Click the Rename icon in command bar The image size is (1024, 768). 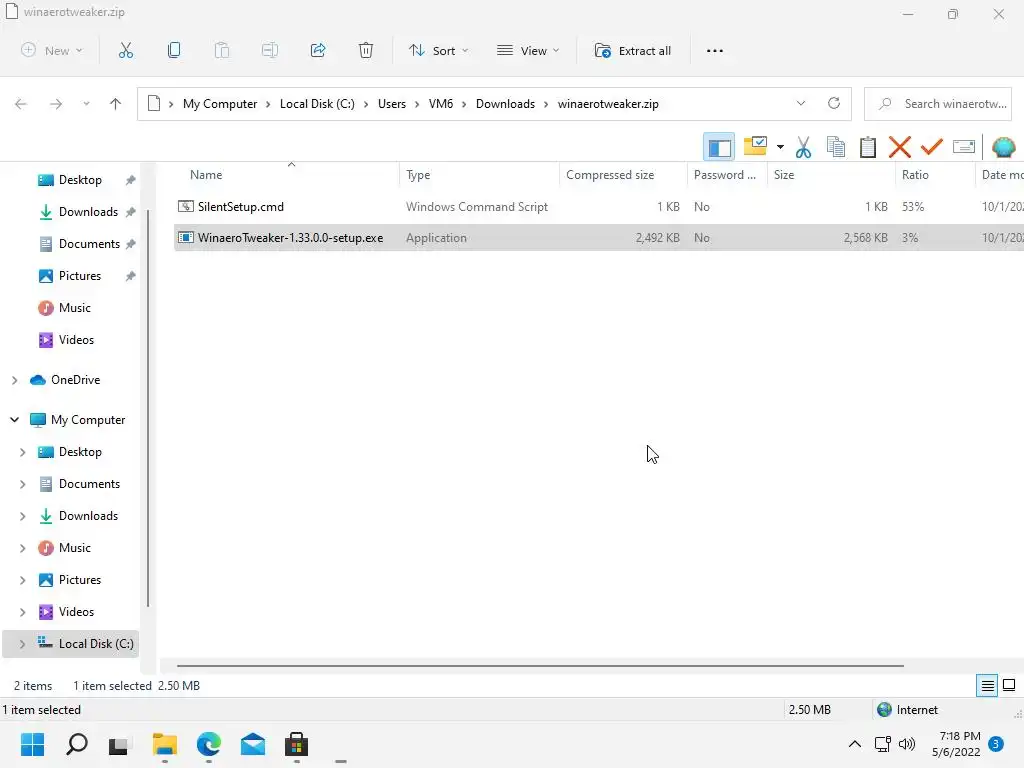pos(270,50)
